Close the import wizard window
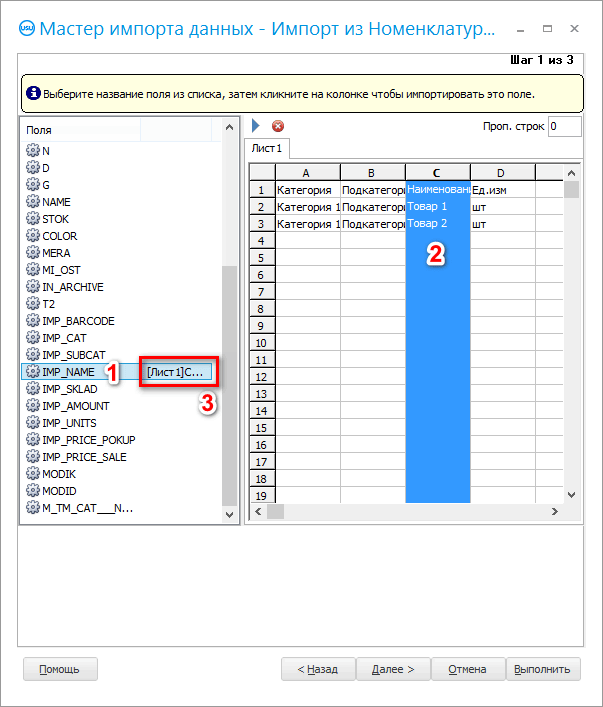 click(x=574, y=28)
